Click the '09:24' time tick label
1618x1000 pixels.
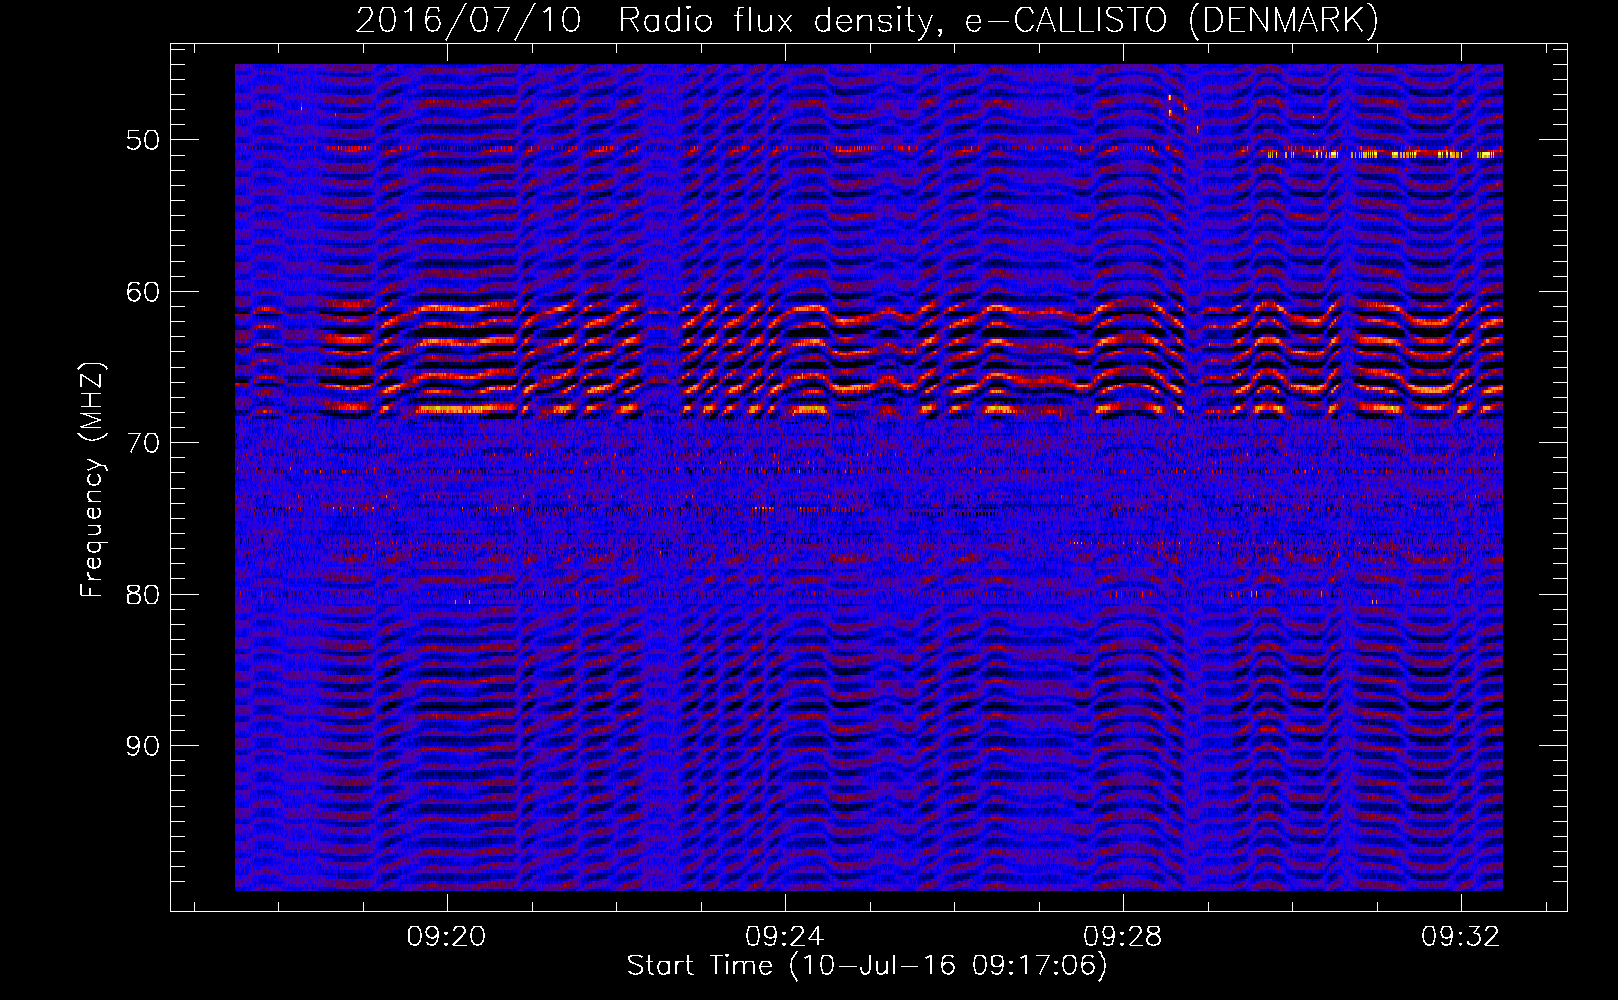point(785,936)
